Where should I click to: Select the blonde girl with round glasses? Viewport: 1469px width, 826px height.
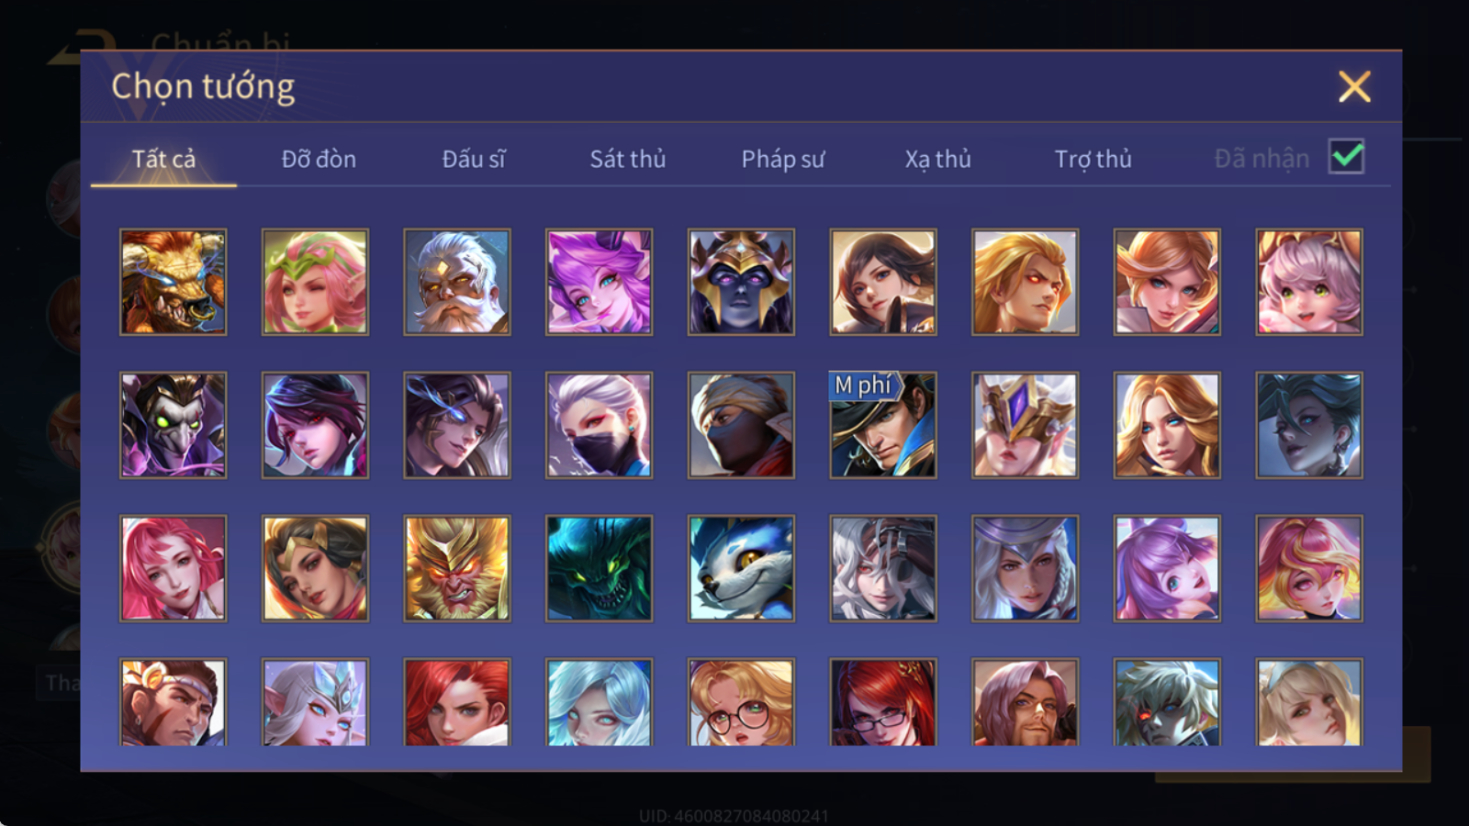click(741, 702)
